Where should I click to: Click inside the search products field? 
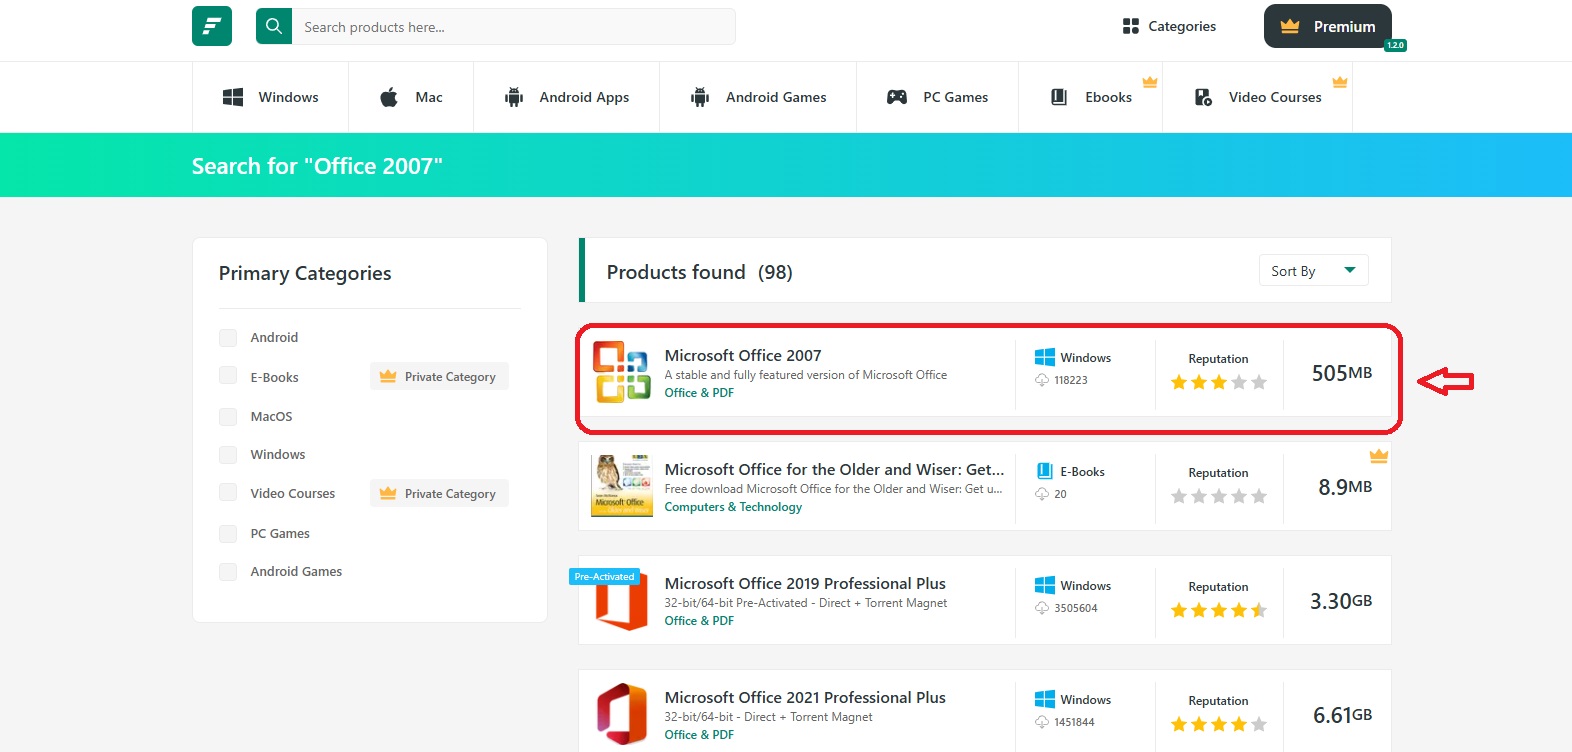pos(514,27)
